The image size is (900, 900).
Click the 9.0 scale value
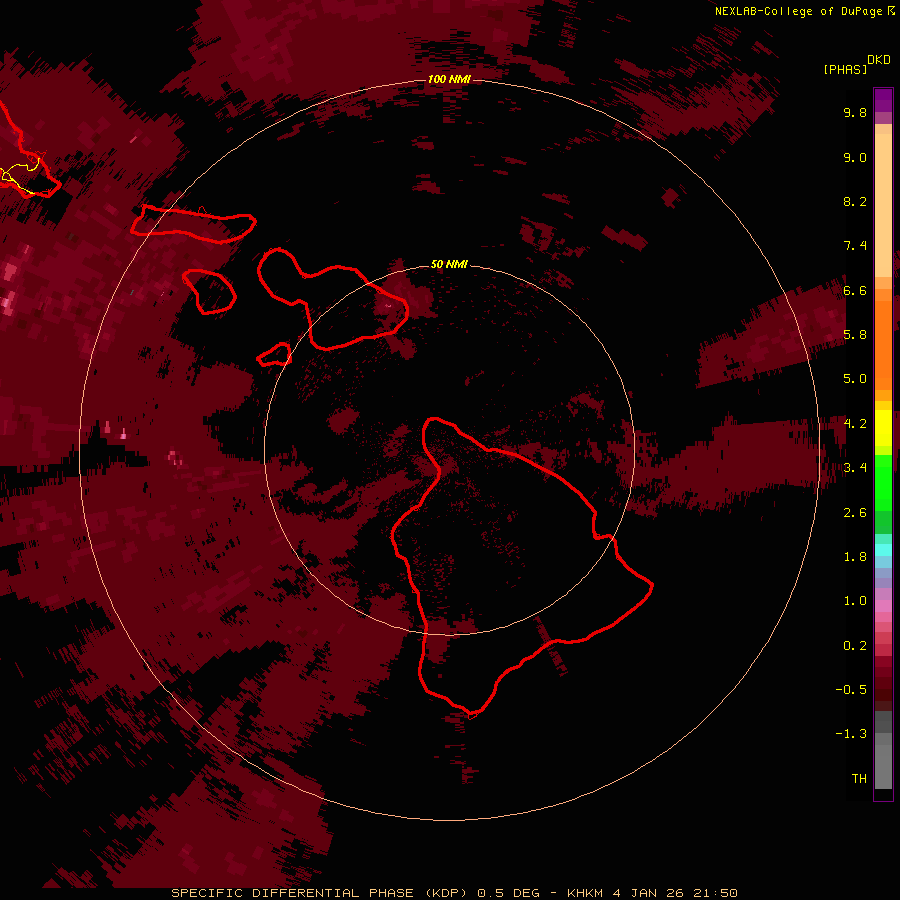click(x=855, y=157)
